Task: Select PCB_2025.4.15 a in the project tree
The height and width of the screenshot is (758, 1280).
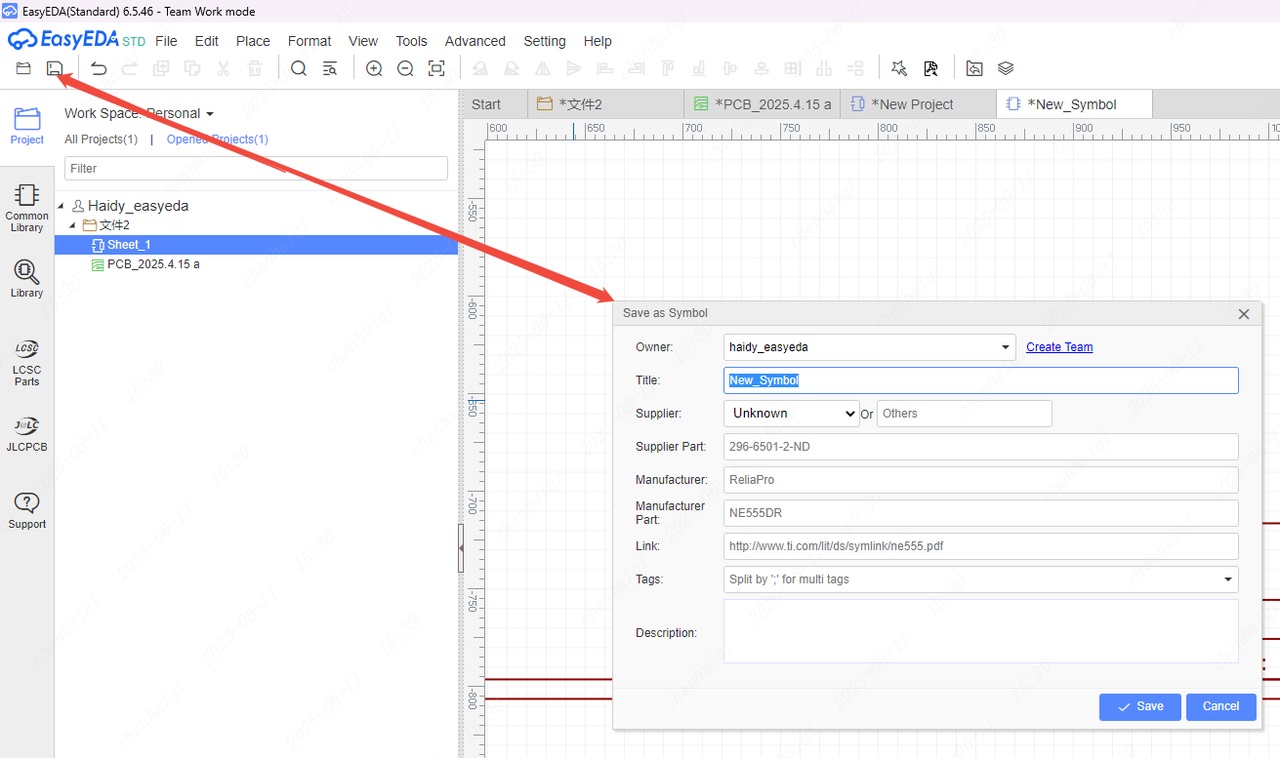Action: 153,264
